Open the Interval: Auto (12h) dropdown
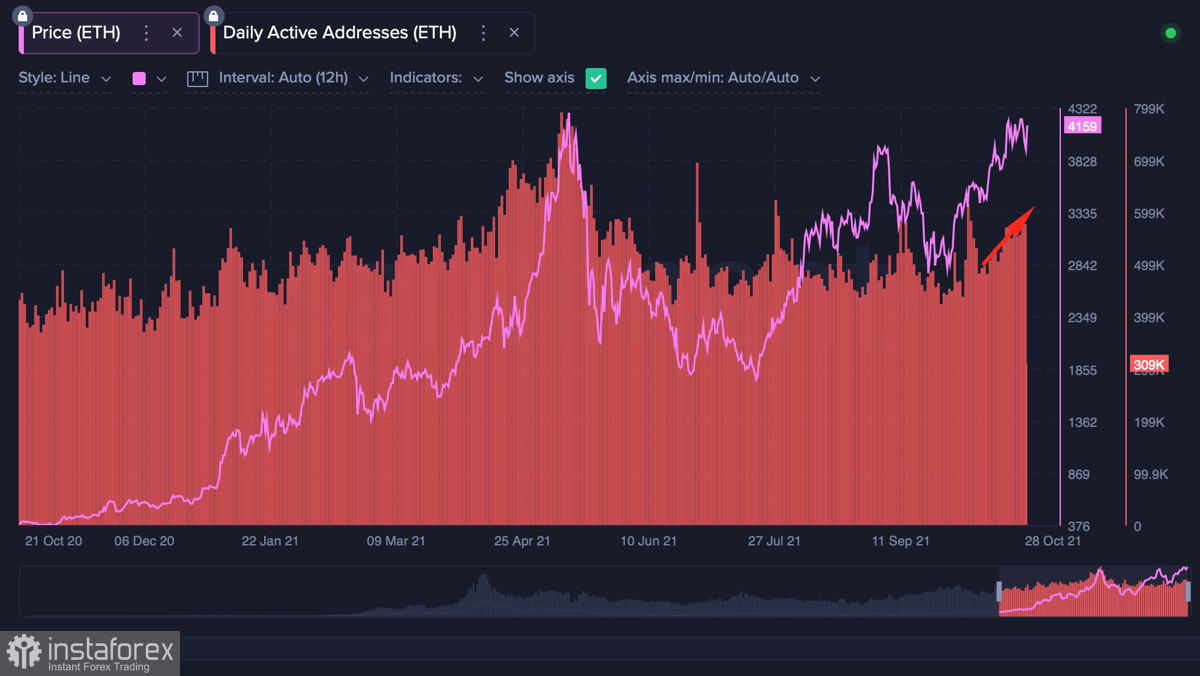This screenshot has width=1200, height=676. [294, 77]
